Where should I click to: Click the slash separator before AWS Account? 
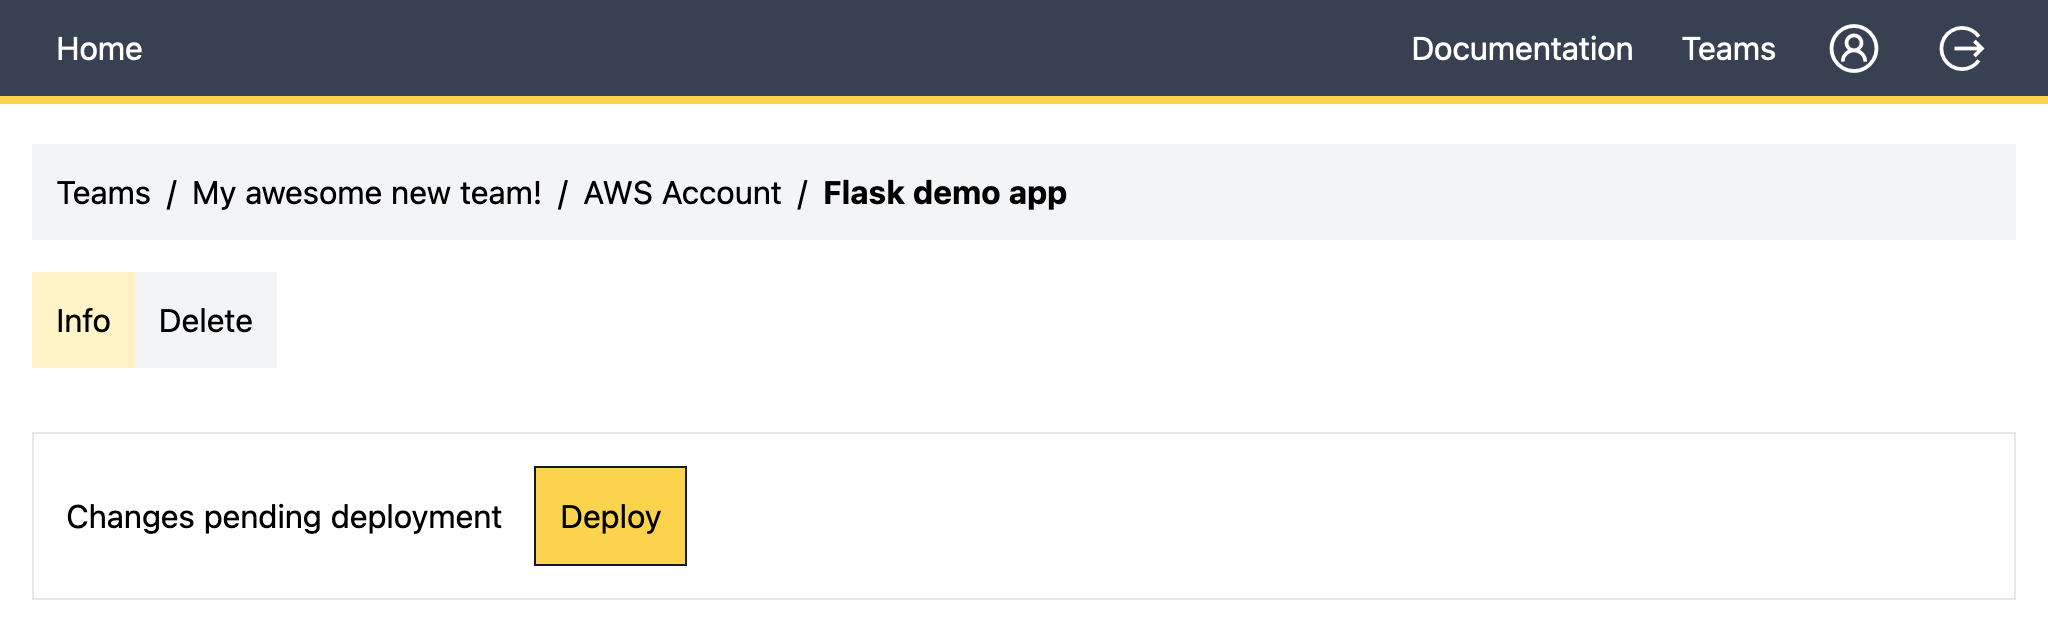(563, 193)
